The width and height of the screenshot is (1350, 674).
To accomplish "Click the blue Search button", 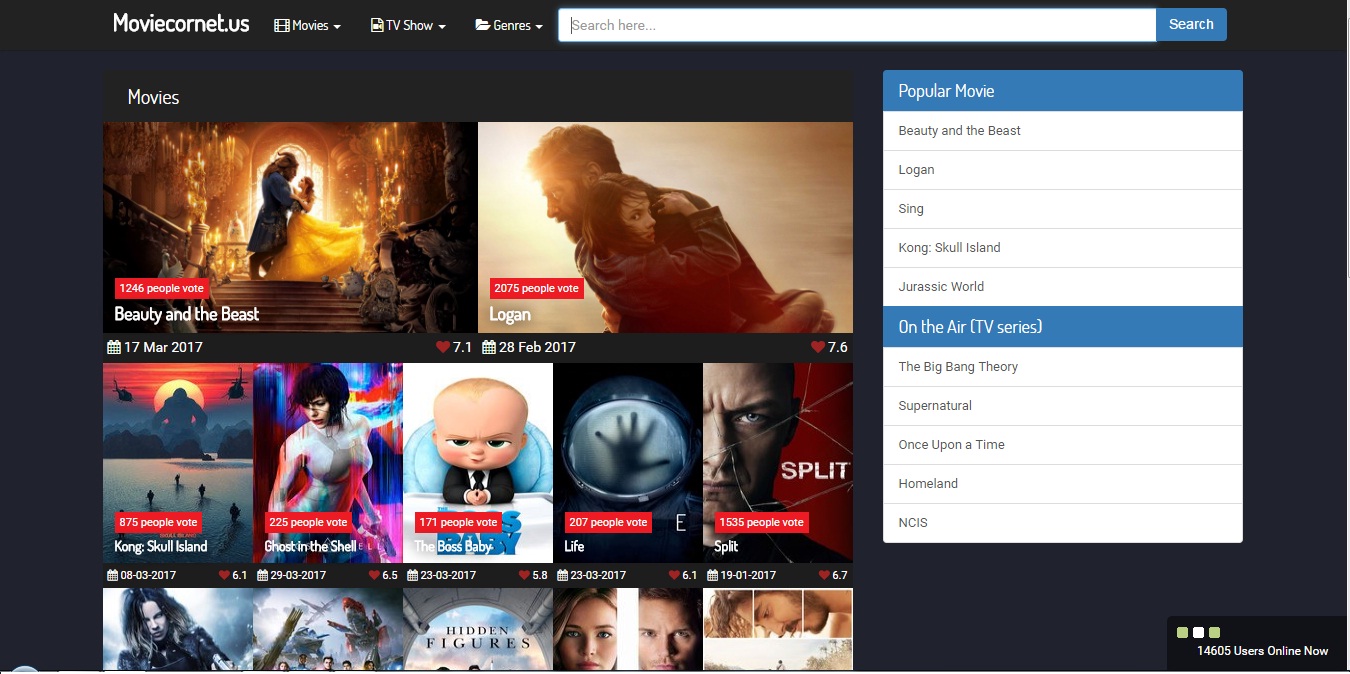I will point(1191,25).
